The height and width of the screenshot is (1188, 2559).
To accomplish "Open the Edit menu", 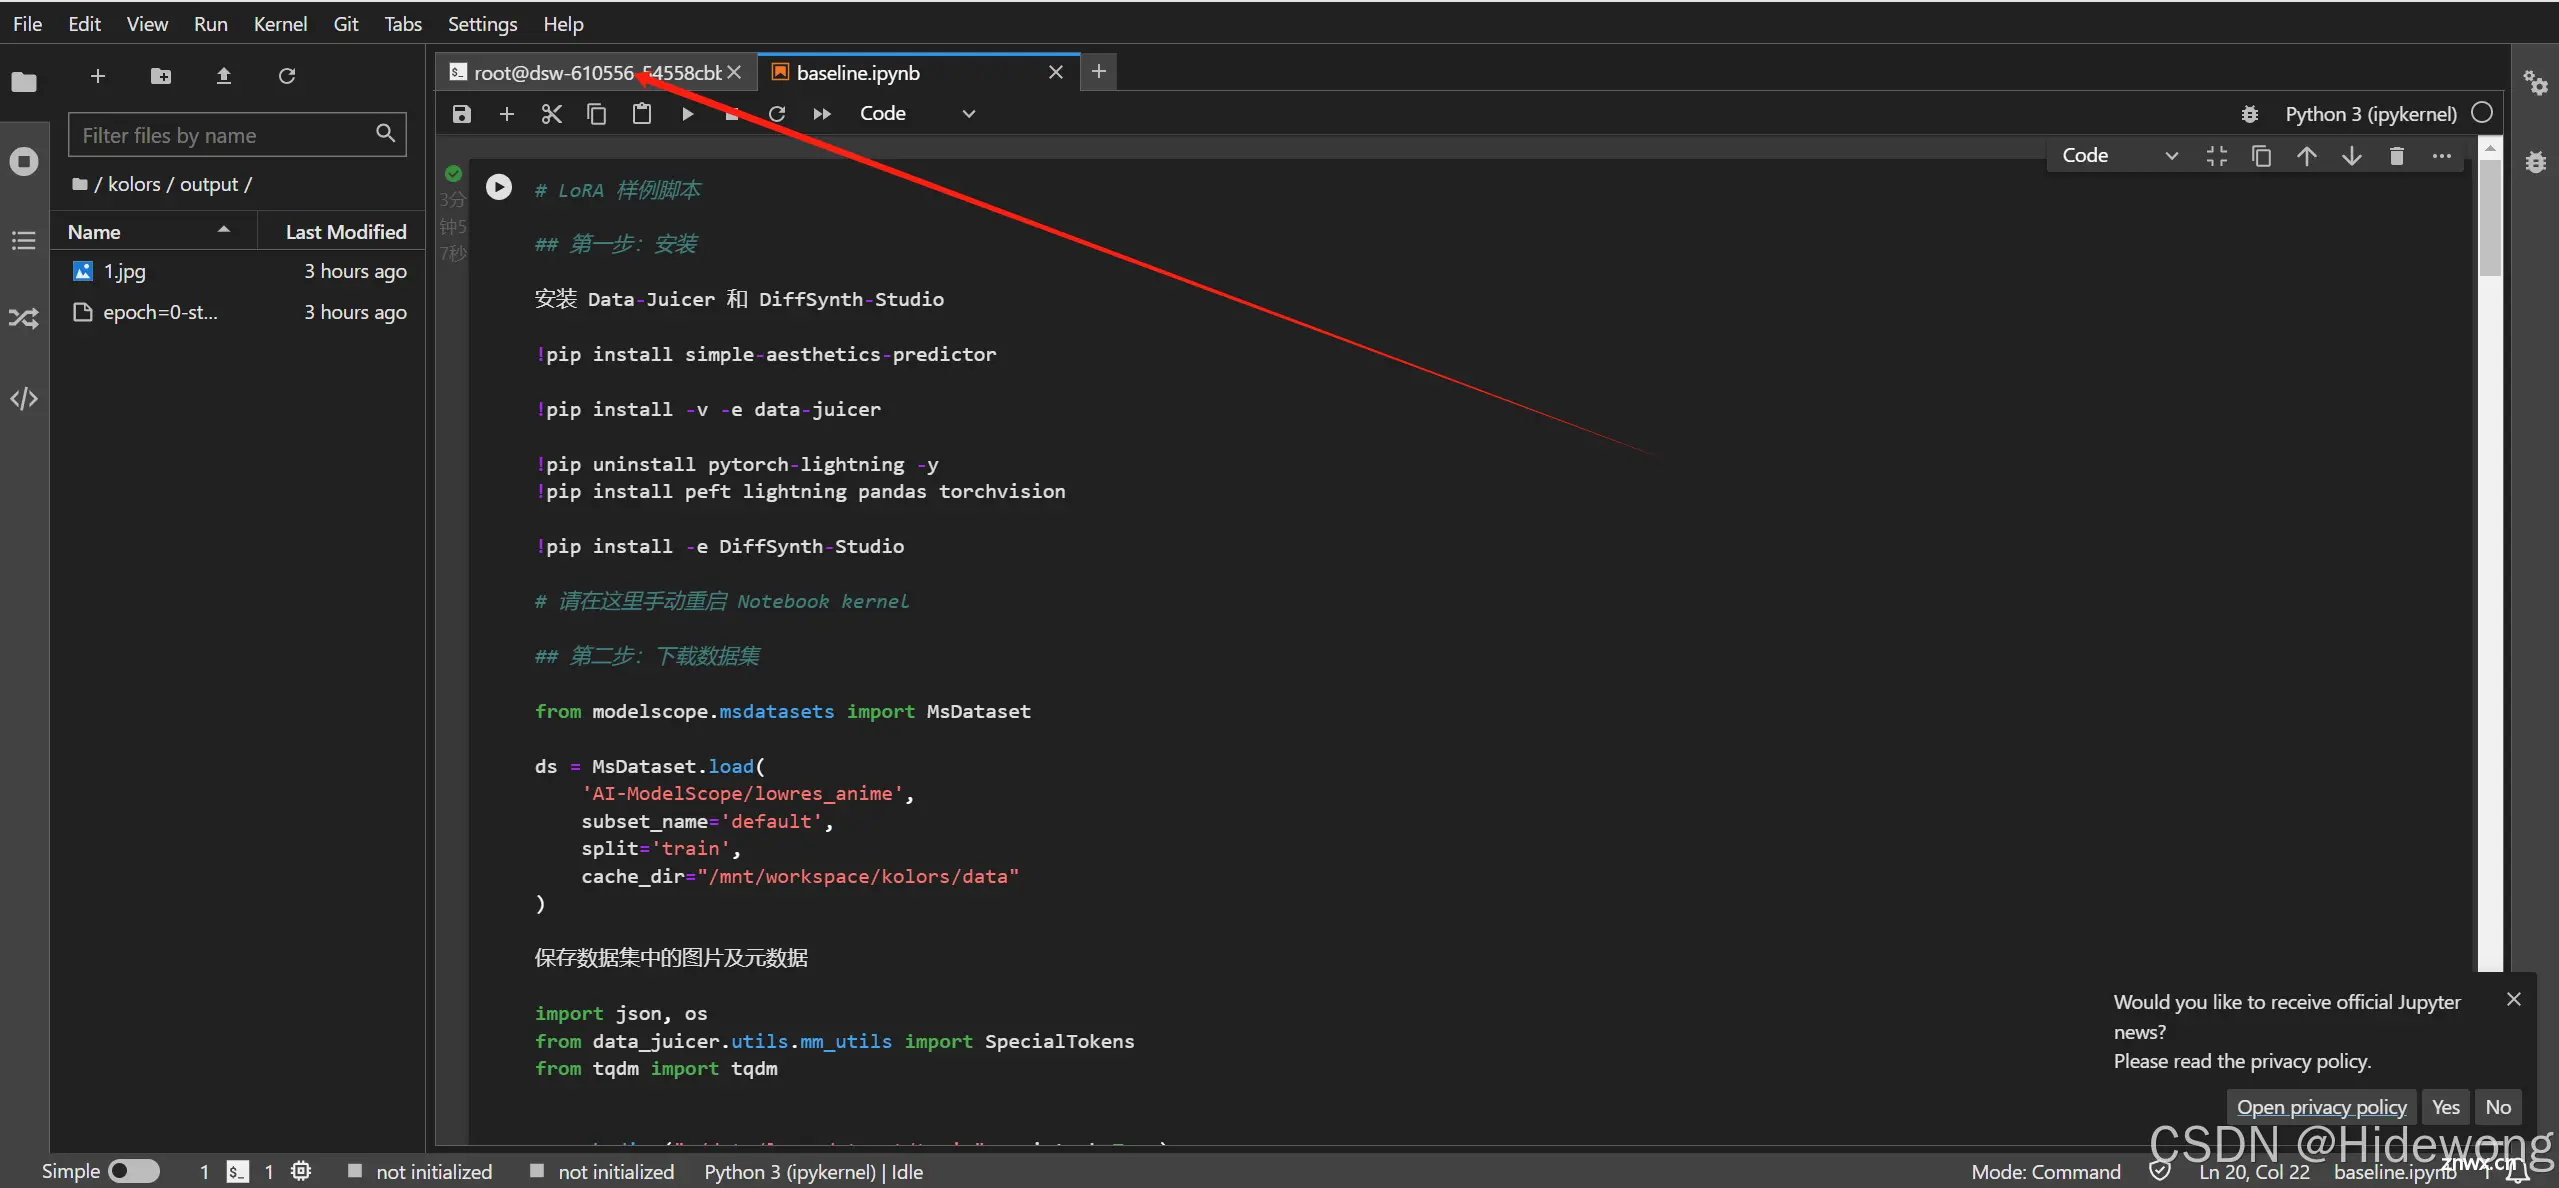I will coord(84,24).
